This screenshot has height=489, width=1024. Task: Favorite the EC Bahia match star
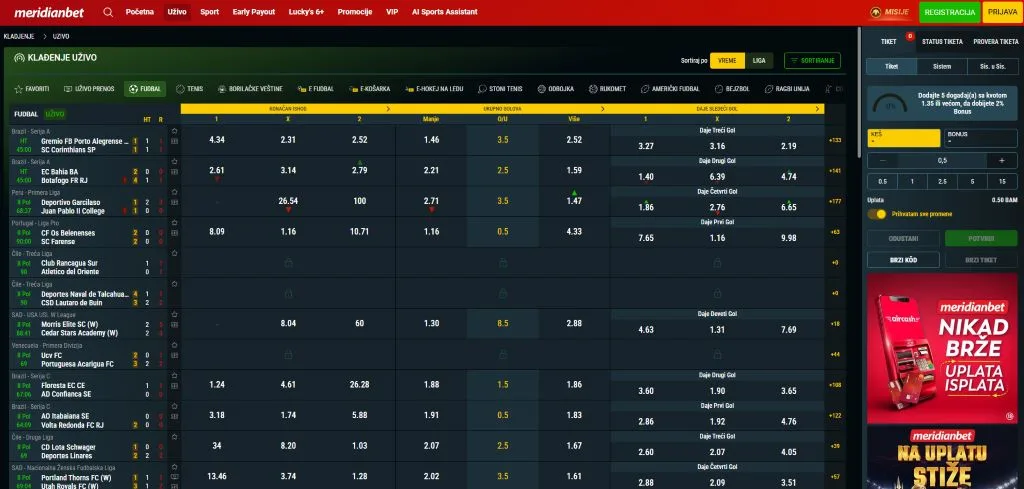174,162
